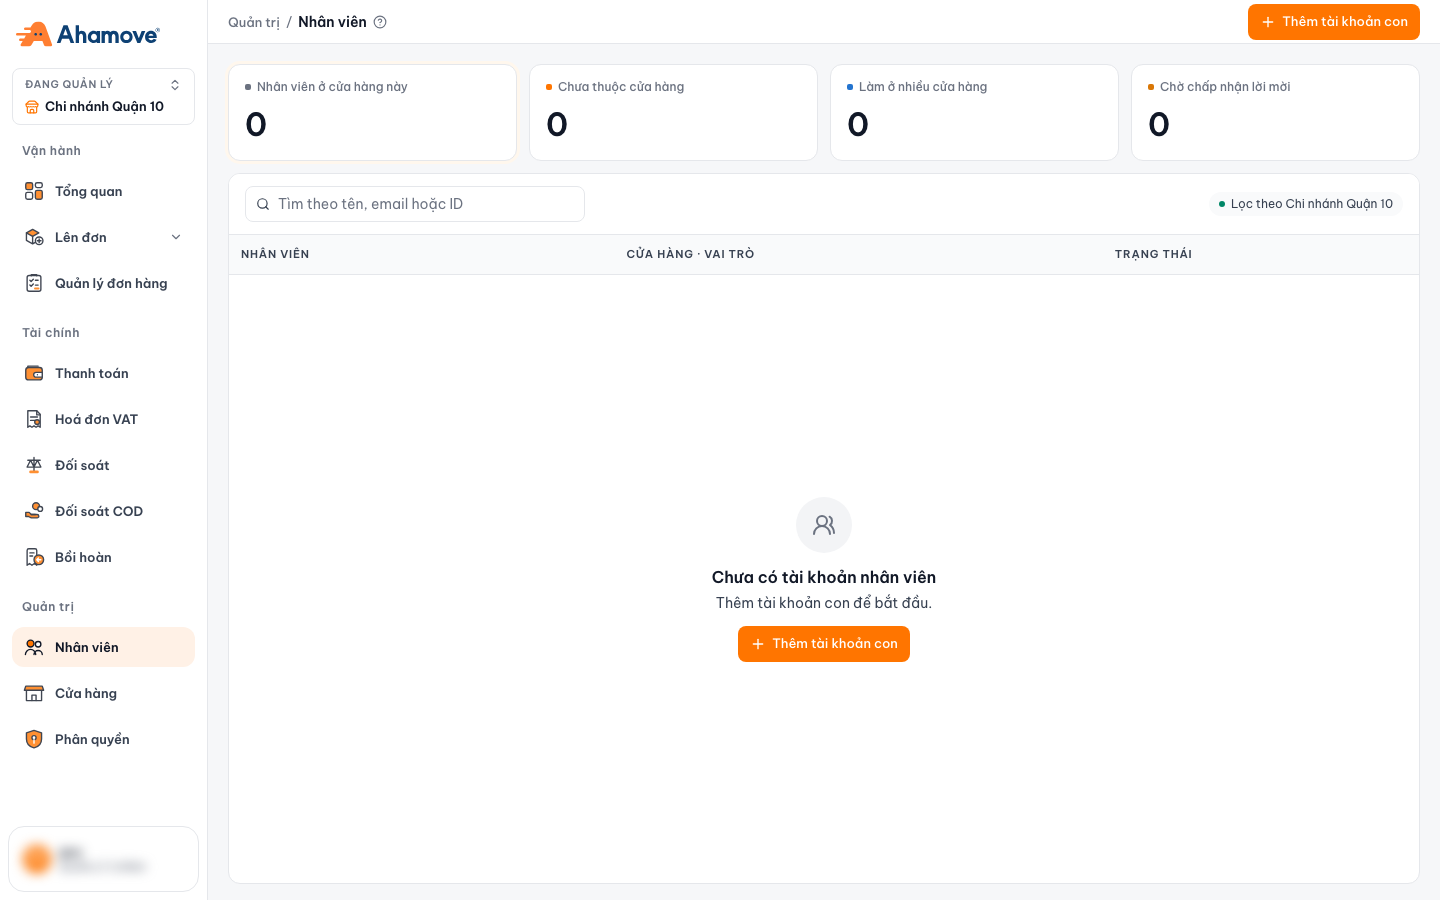
Task: Click Thêm tài khoản con in empty state
Action: [x=824, y=644]
